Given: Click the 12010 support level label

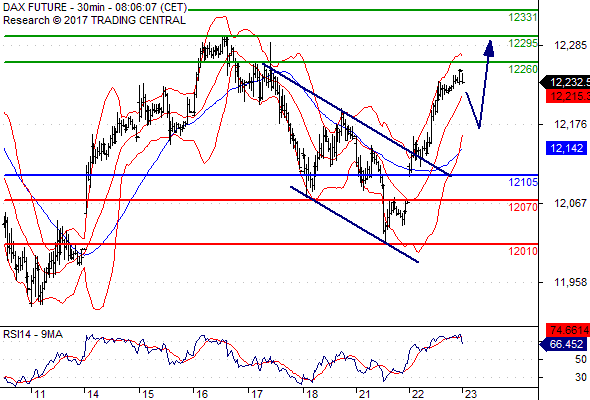Looking at the screenshot, I should click(x=522, y=251).
